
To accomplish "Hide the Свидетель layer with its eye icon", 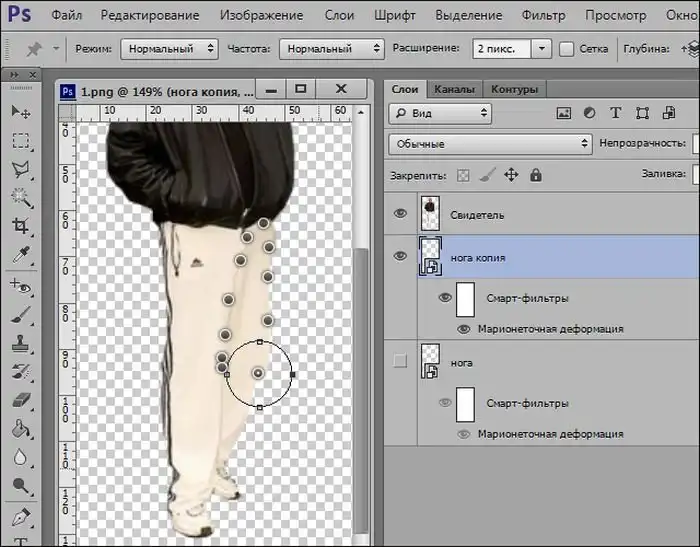I will point(401,214).
